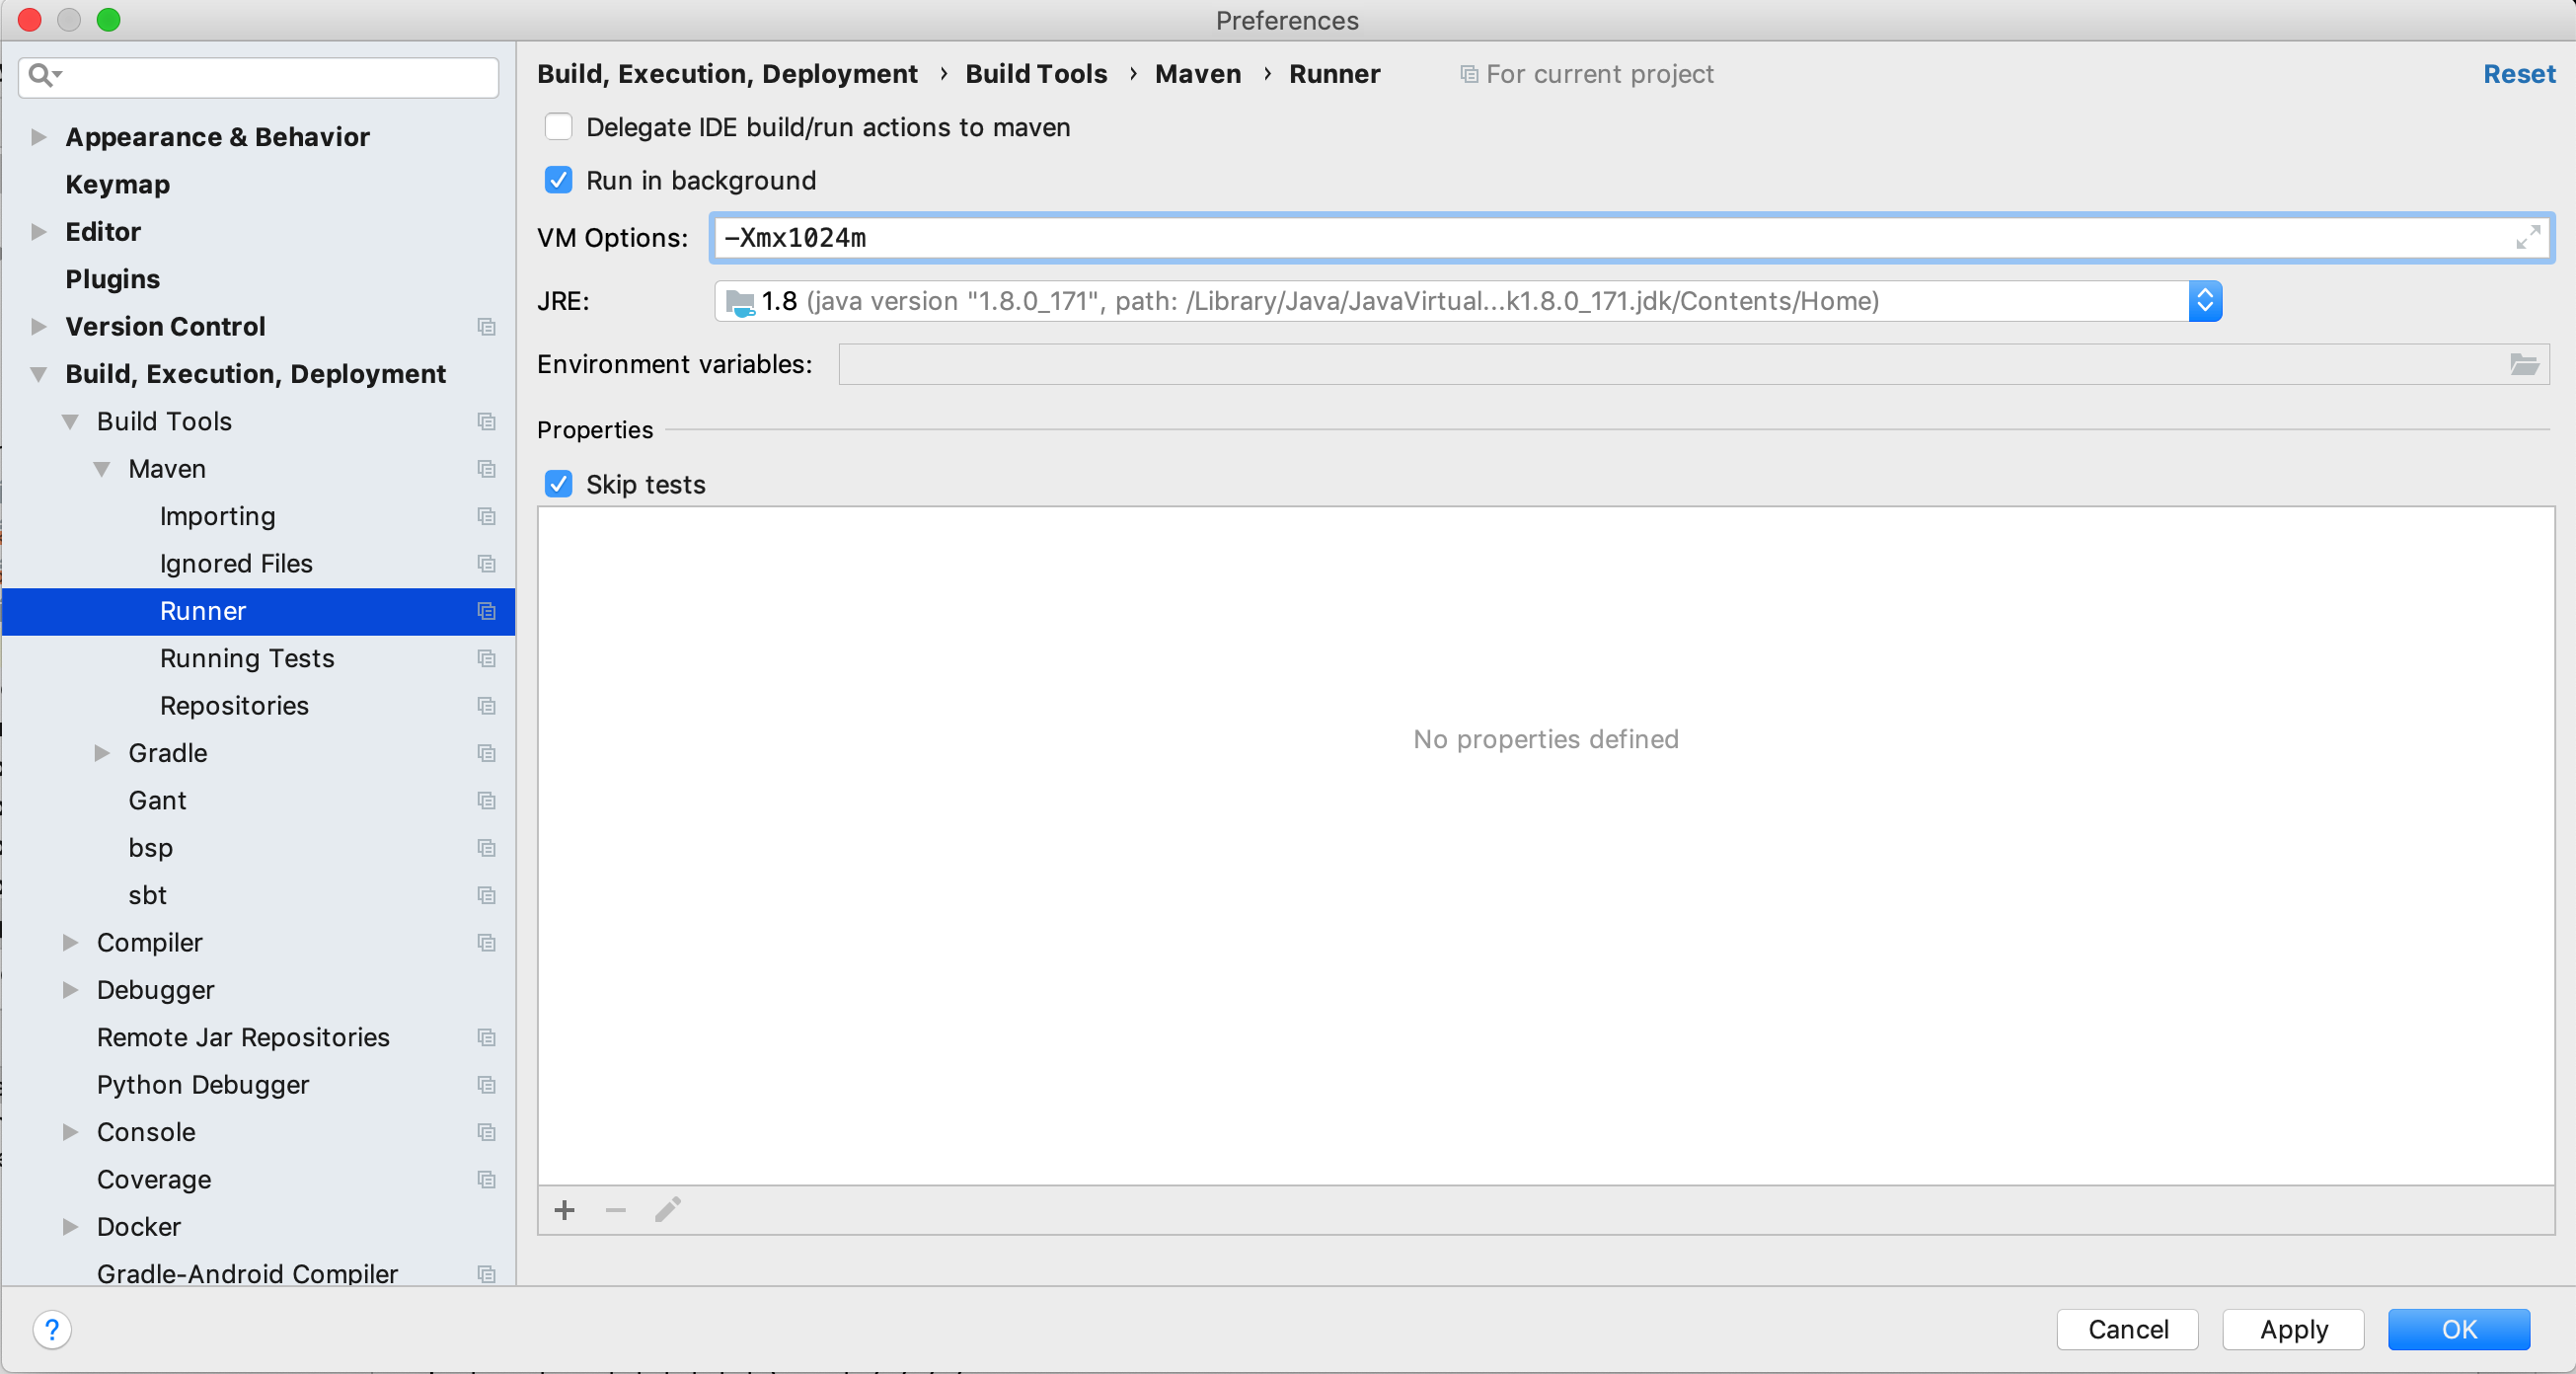Open Importing settings under Maven
This screenshot has height=1374, width=2576.
point(218,516)
